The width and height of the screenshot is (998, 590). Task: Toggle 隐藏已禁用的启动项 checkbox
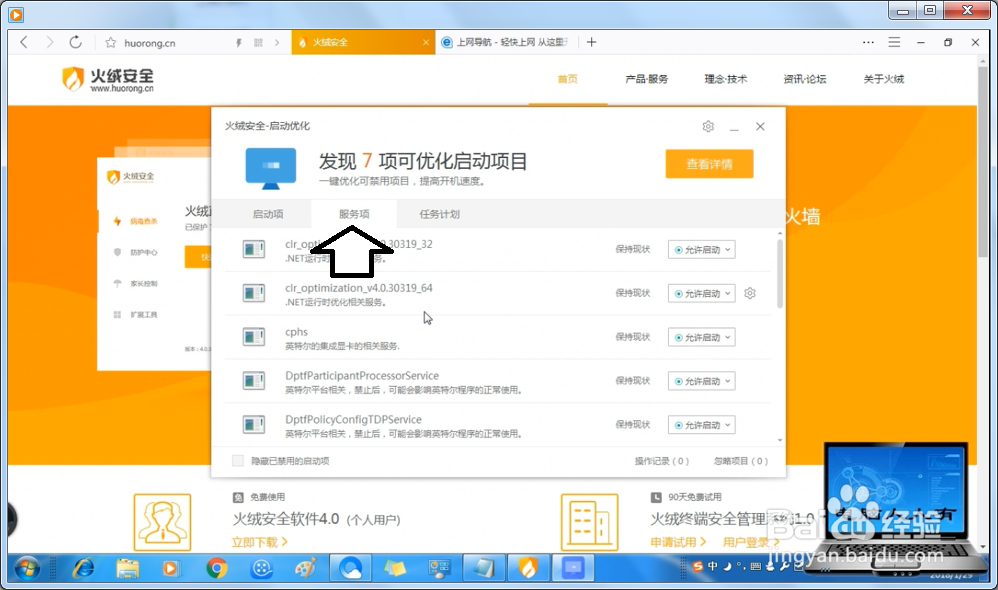tap(237, 461)
